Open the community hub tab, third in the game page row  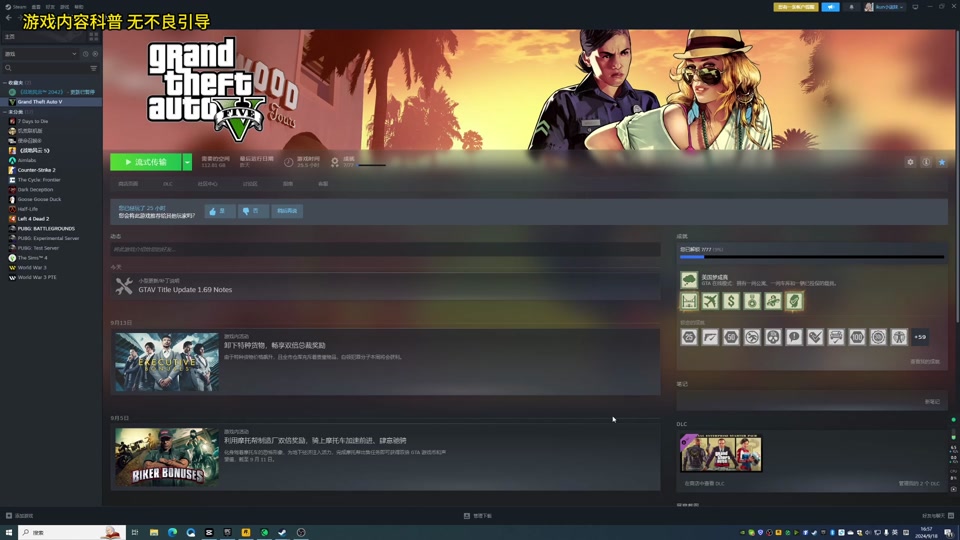[x=208, y=184]
